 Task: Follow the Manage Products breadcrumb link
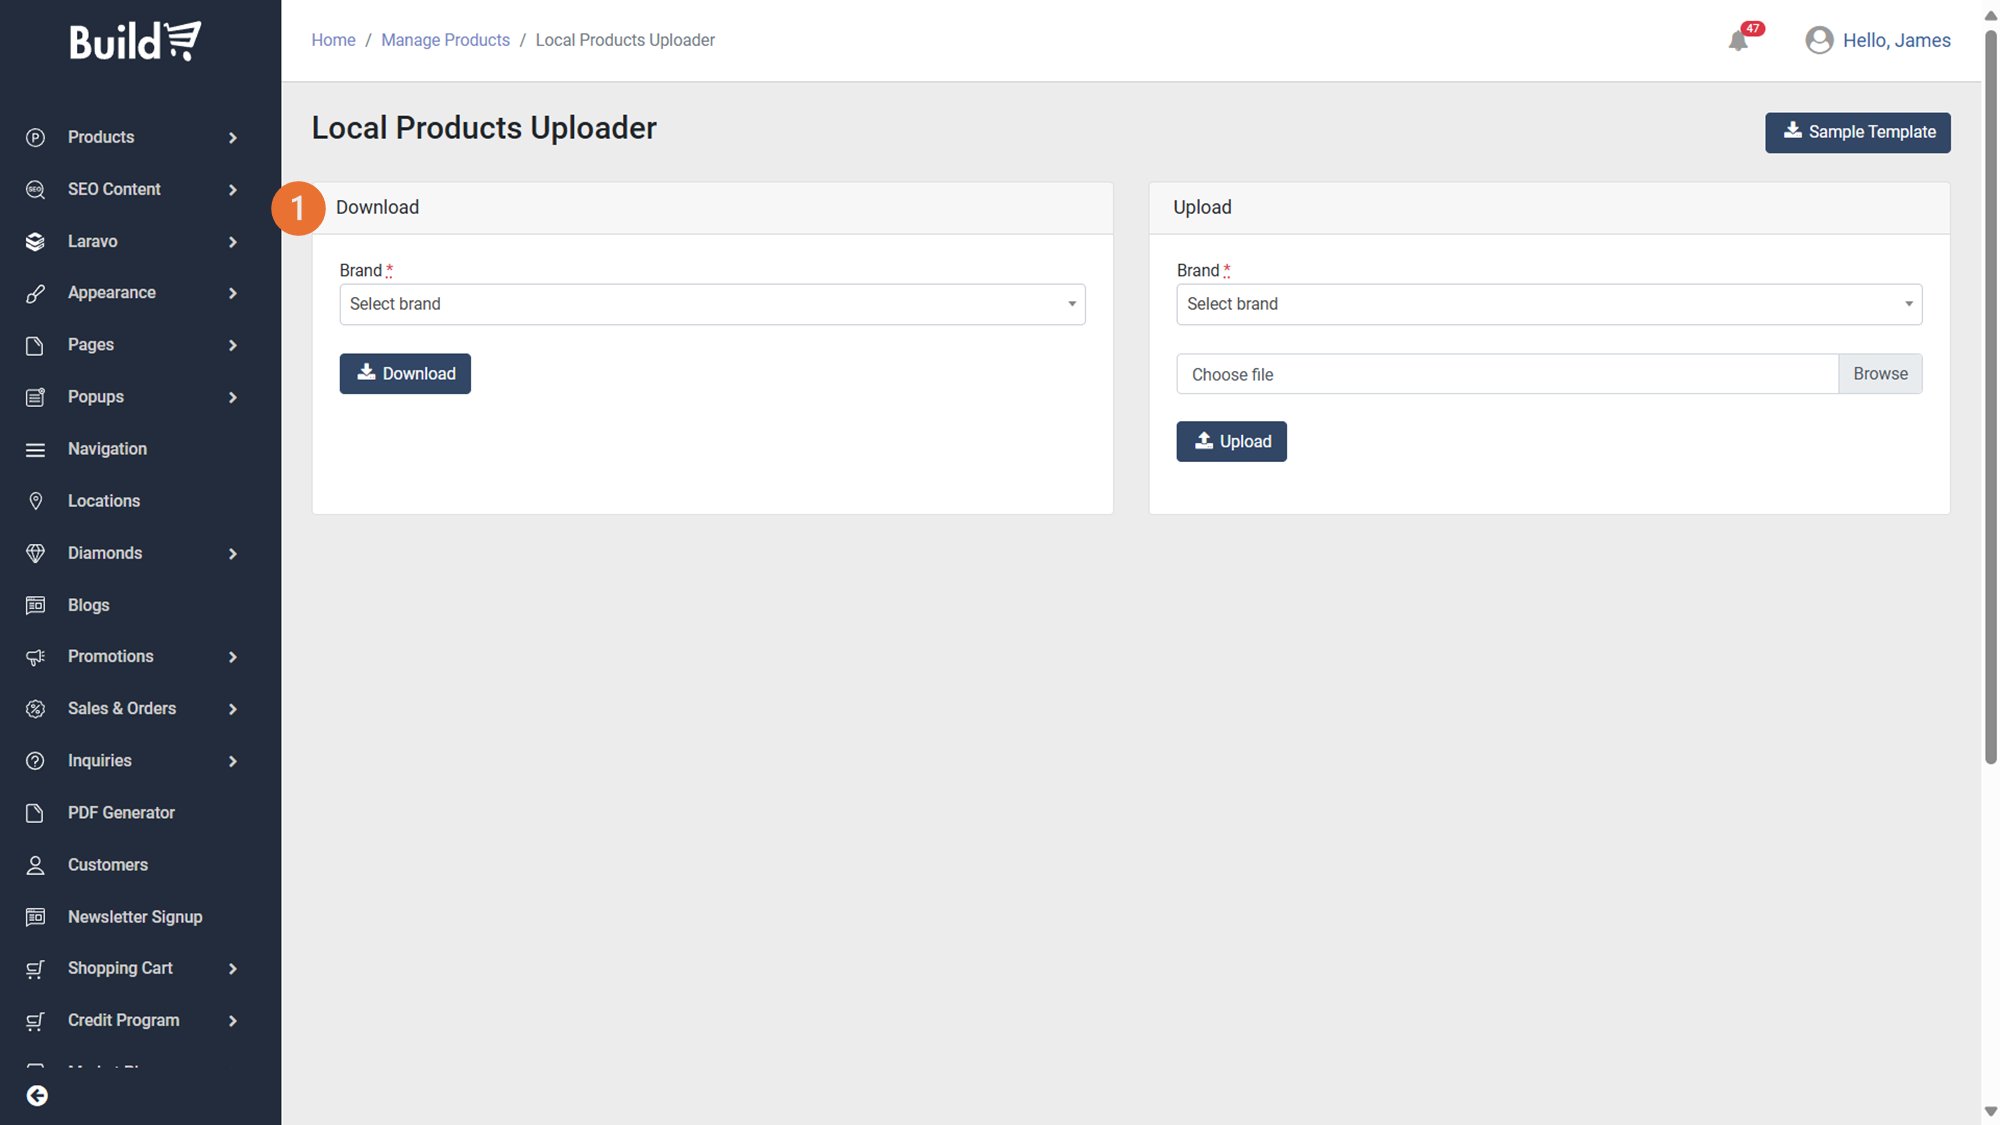[x=445, y=40]
